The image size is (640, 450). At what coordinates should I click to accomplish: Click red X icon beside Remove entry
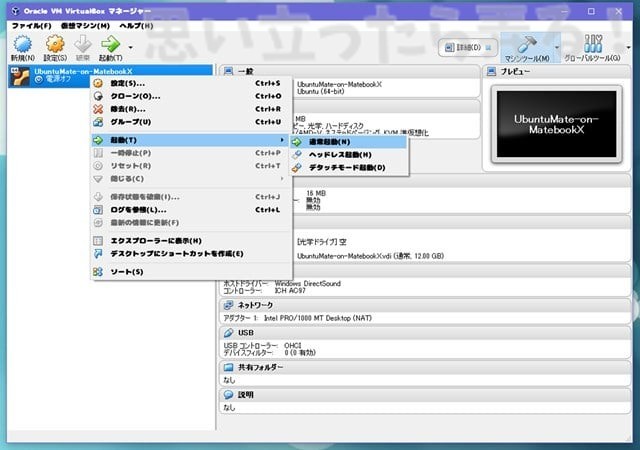pos(98,109)
